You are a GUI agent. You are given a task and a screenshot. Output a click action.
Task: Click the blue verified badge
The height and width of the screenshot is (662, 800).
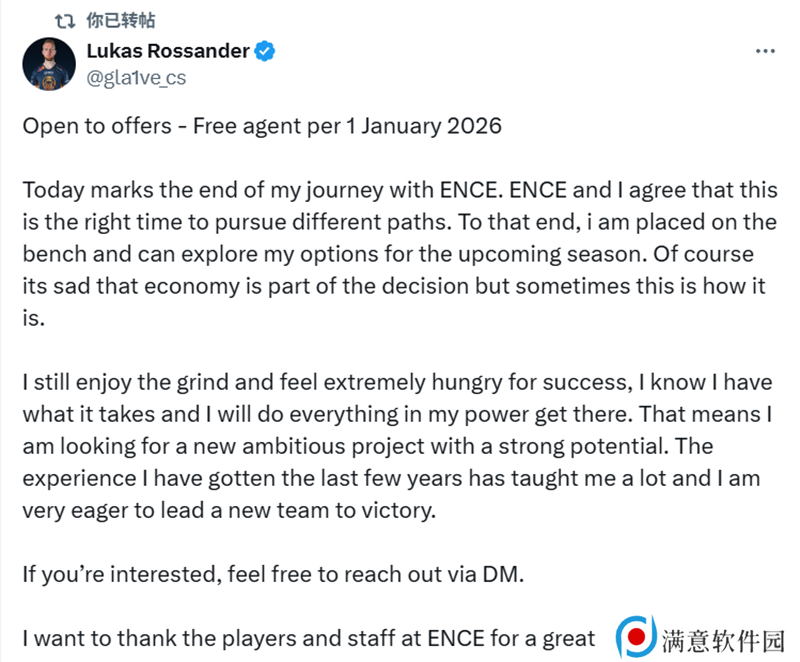tap(265, 51)
